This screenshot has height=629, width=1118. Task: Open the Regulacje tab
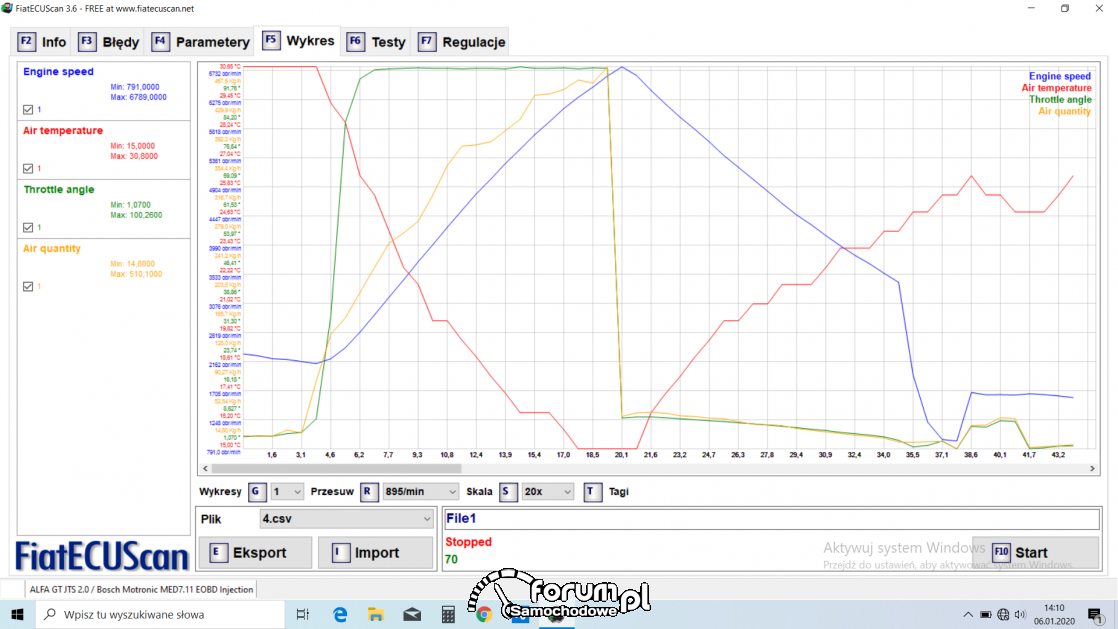[462, 42]
